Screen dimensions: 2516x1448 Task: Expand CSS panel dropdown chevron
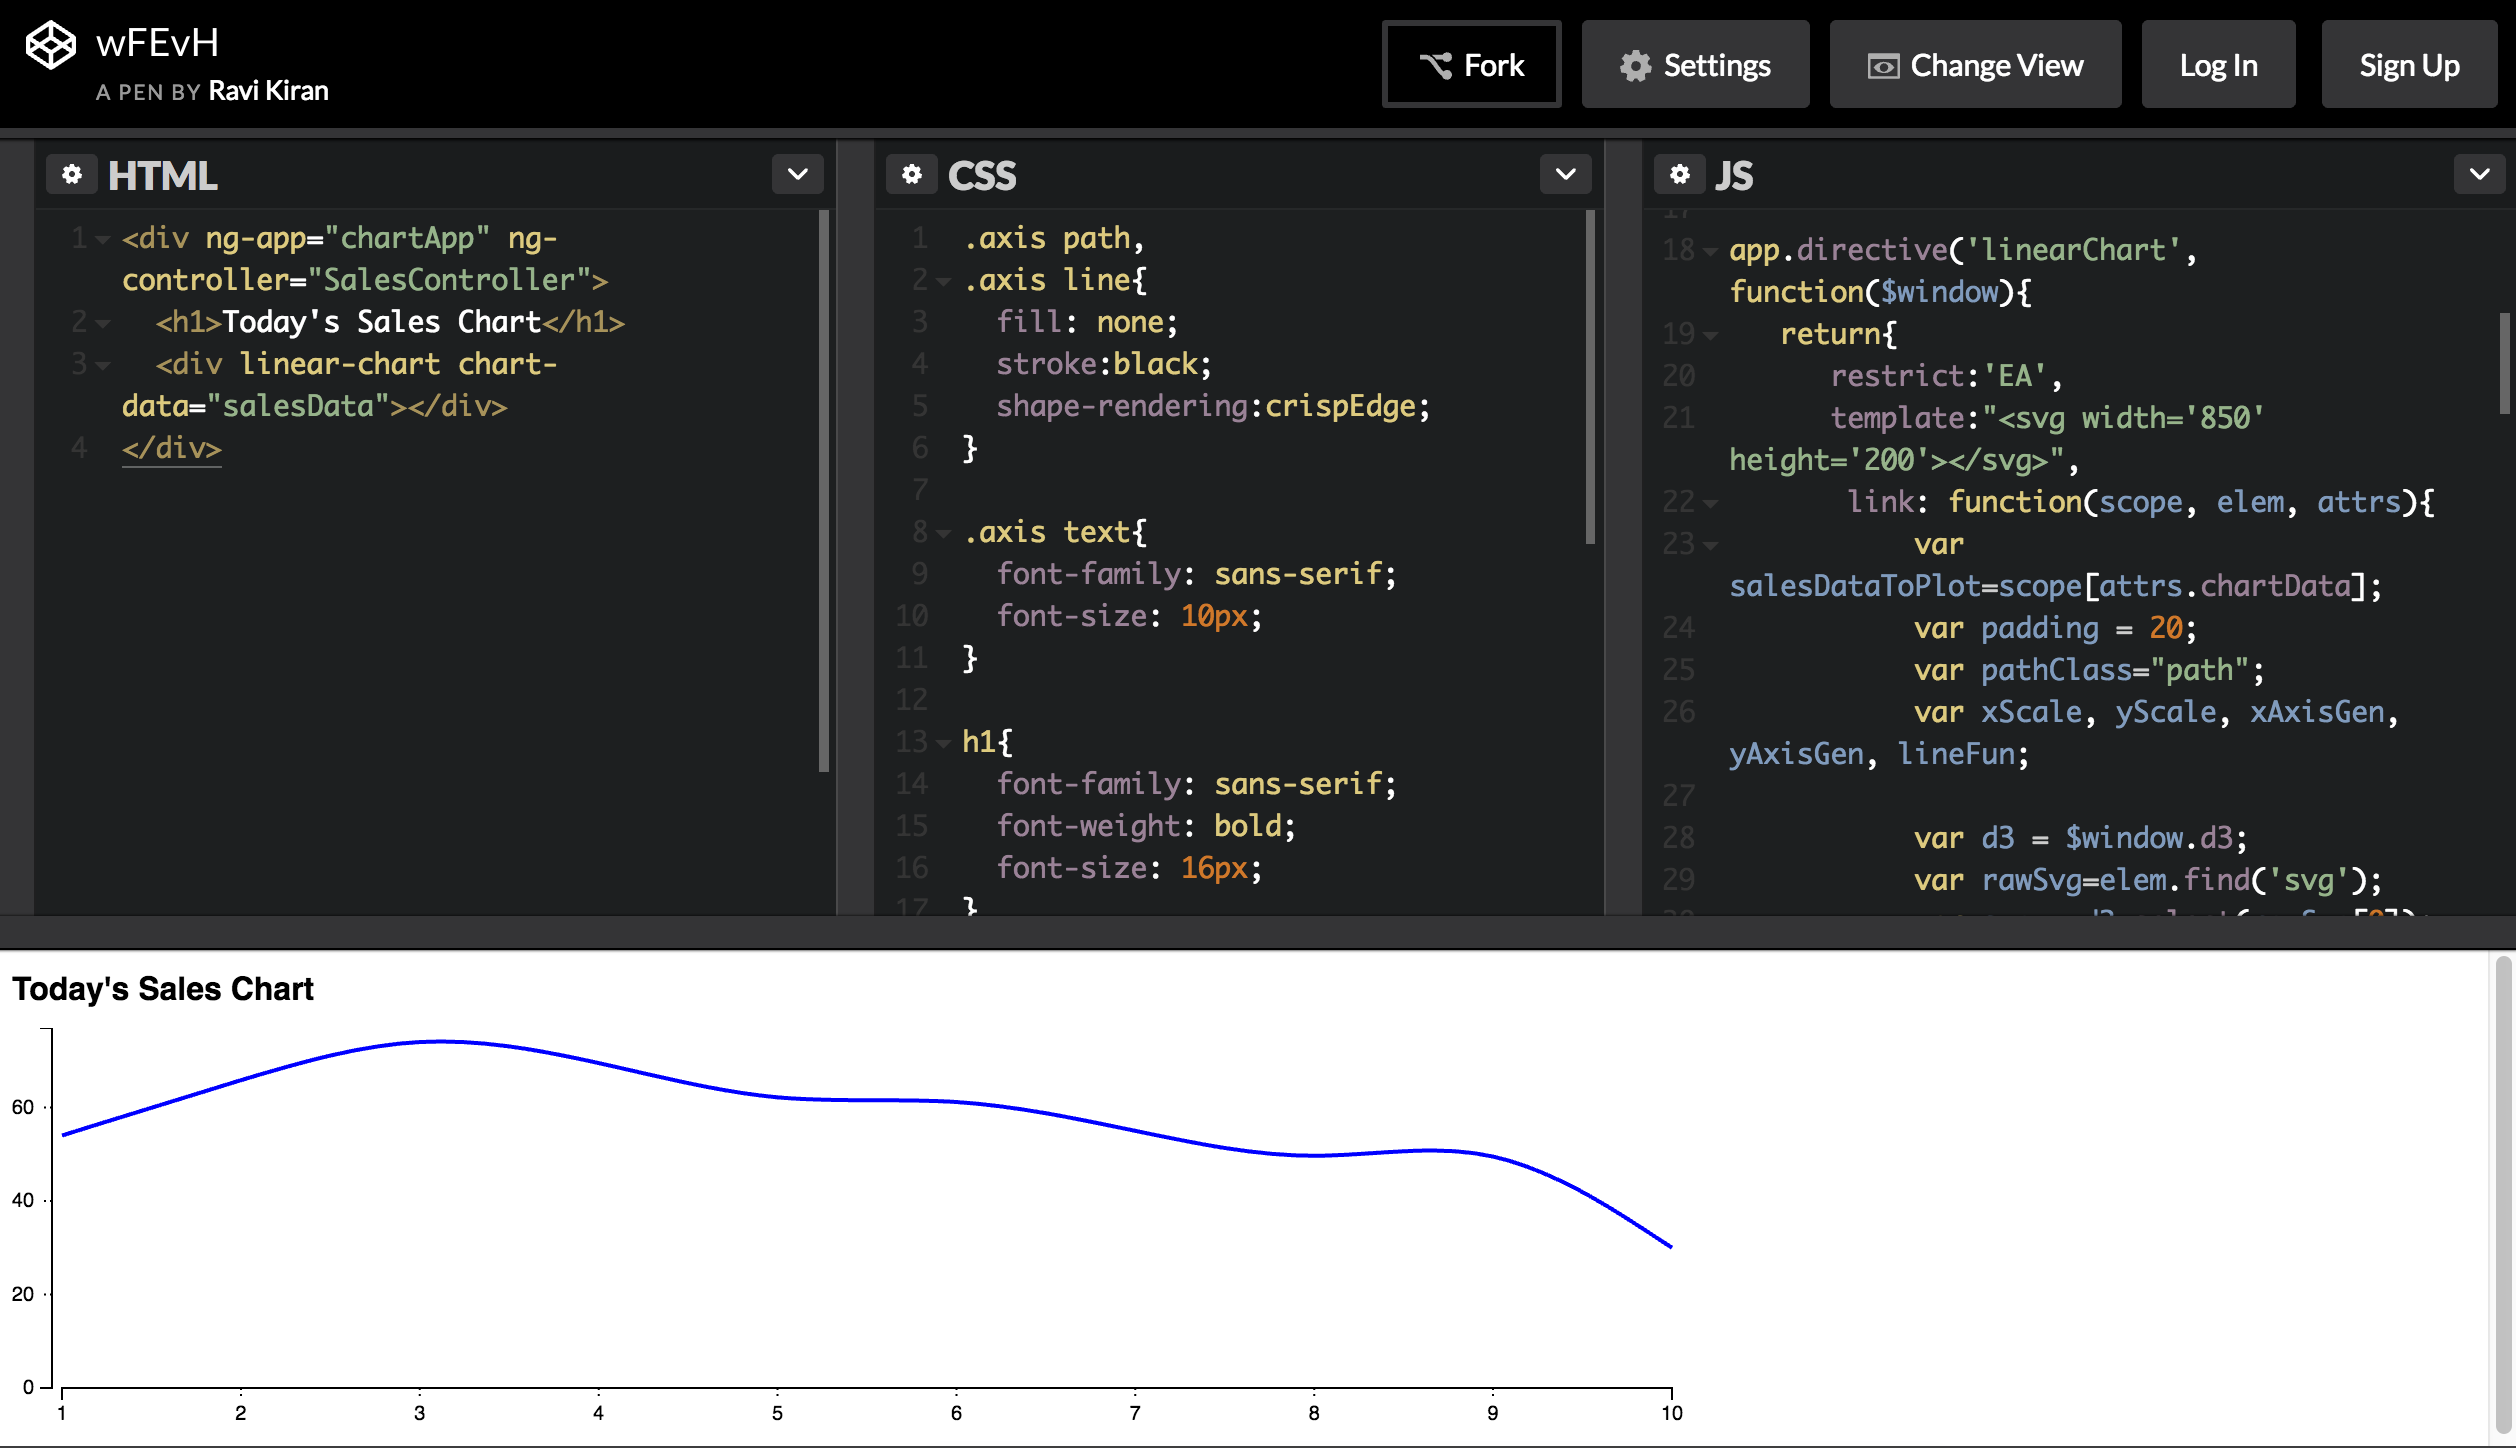tap(1565, 175)
